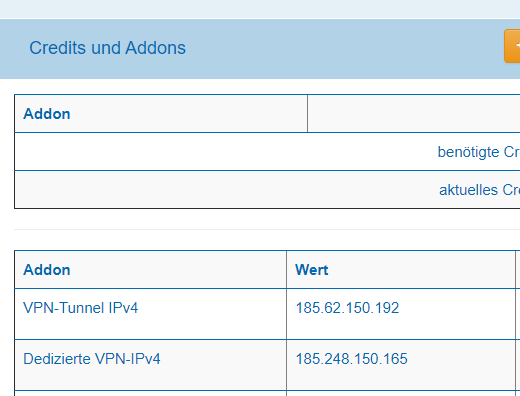Click the cut-off column header right of 'Wert'
Screen dimensions: 520x396
[518, 270]
